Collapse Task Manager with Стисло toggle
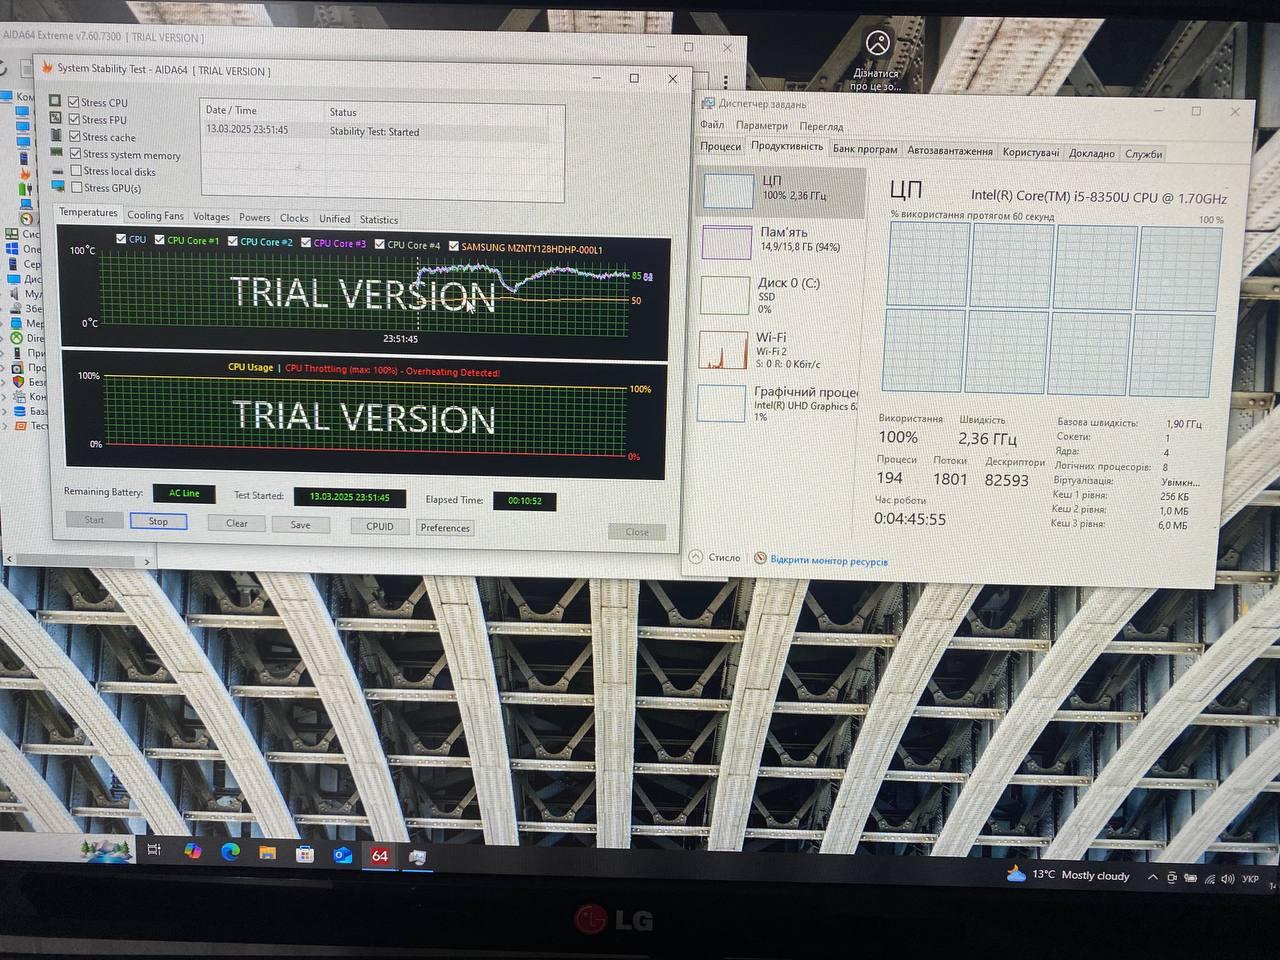The height and width of the screenshot is (960, 1280). click(x=716, y=557)
